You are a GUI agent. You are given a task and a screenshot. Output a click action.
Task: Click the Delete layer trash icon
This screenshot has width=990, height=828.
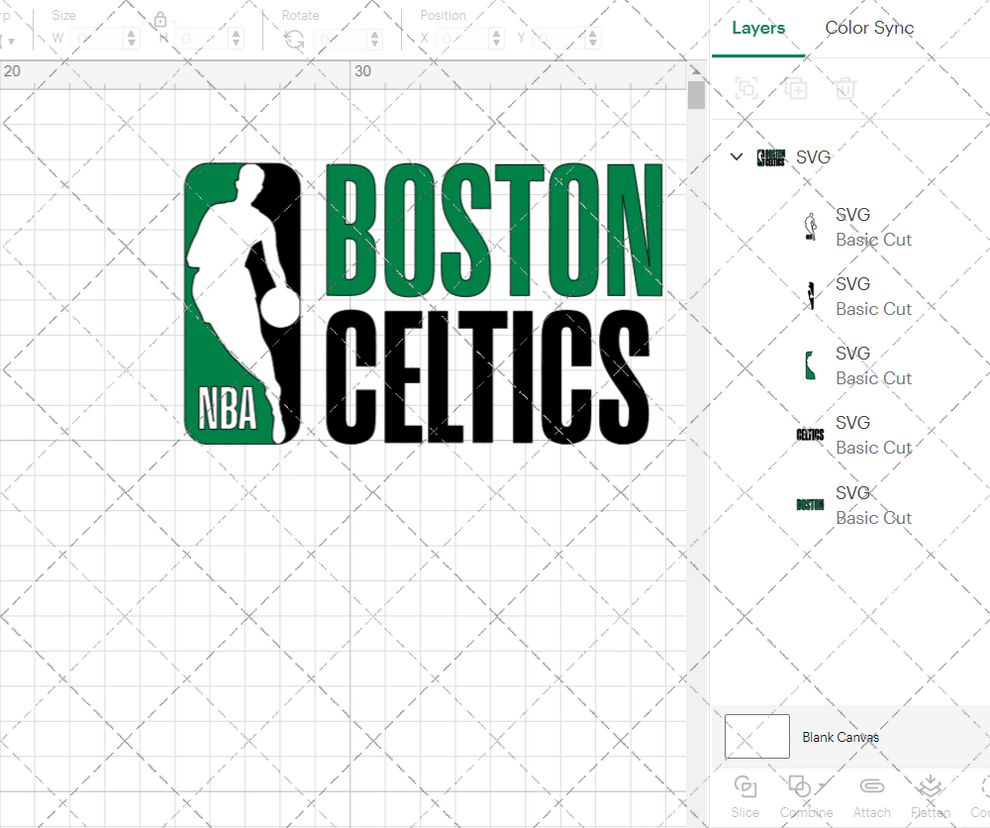point(845,88)
